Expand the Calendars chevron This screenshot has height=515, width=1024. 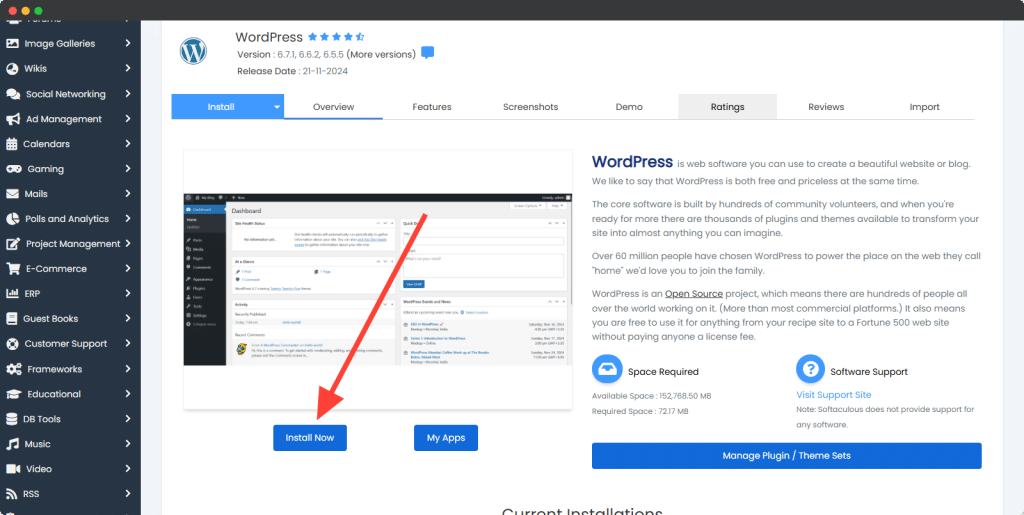click(x=128, y=144)
